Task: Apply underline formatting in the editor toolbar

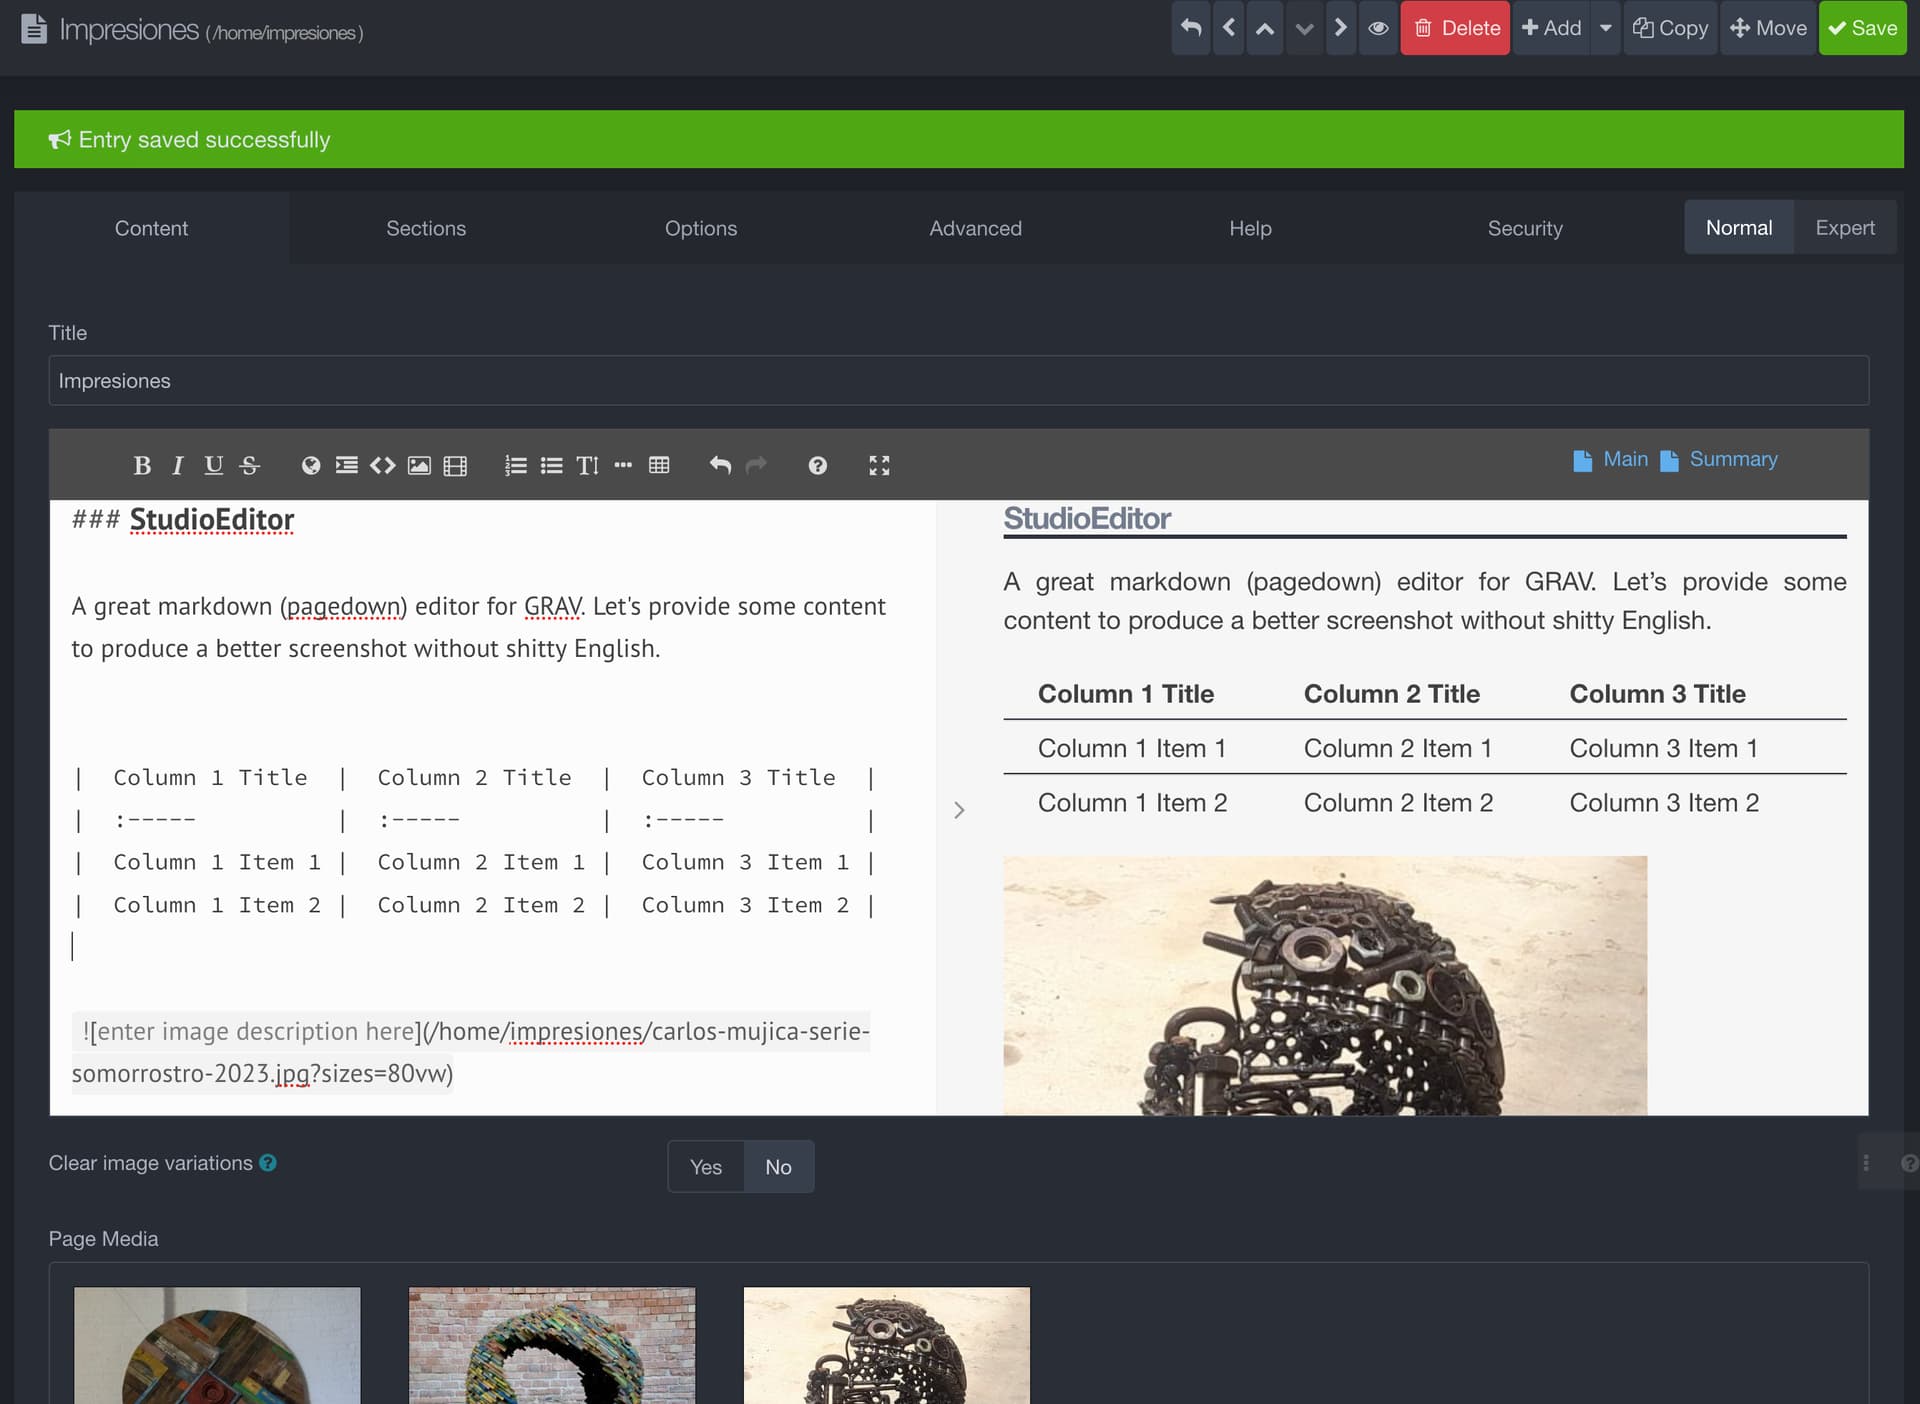Action: [214, 465]
